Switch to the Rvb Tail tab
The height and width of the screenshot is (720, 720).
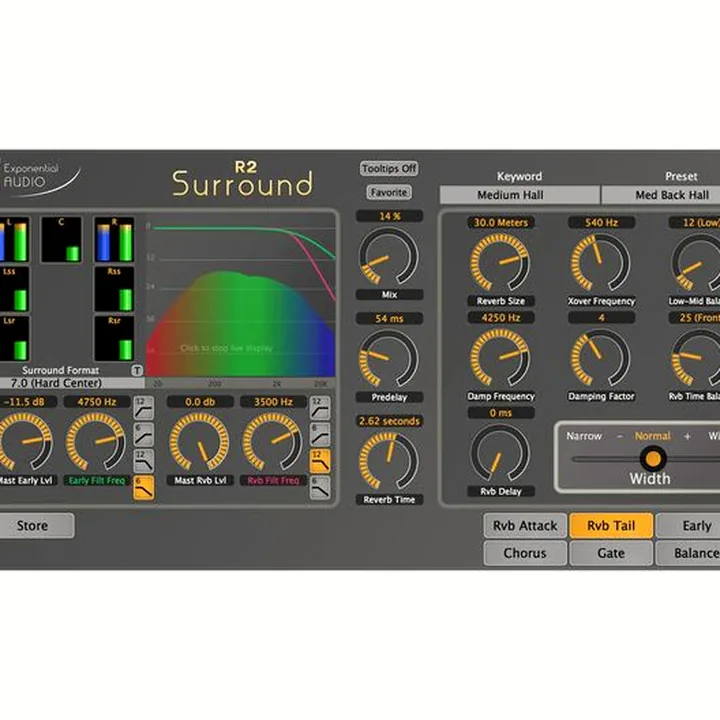pyautogui.click(x=611, y=526)
